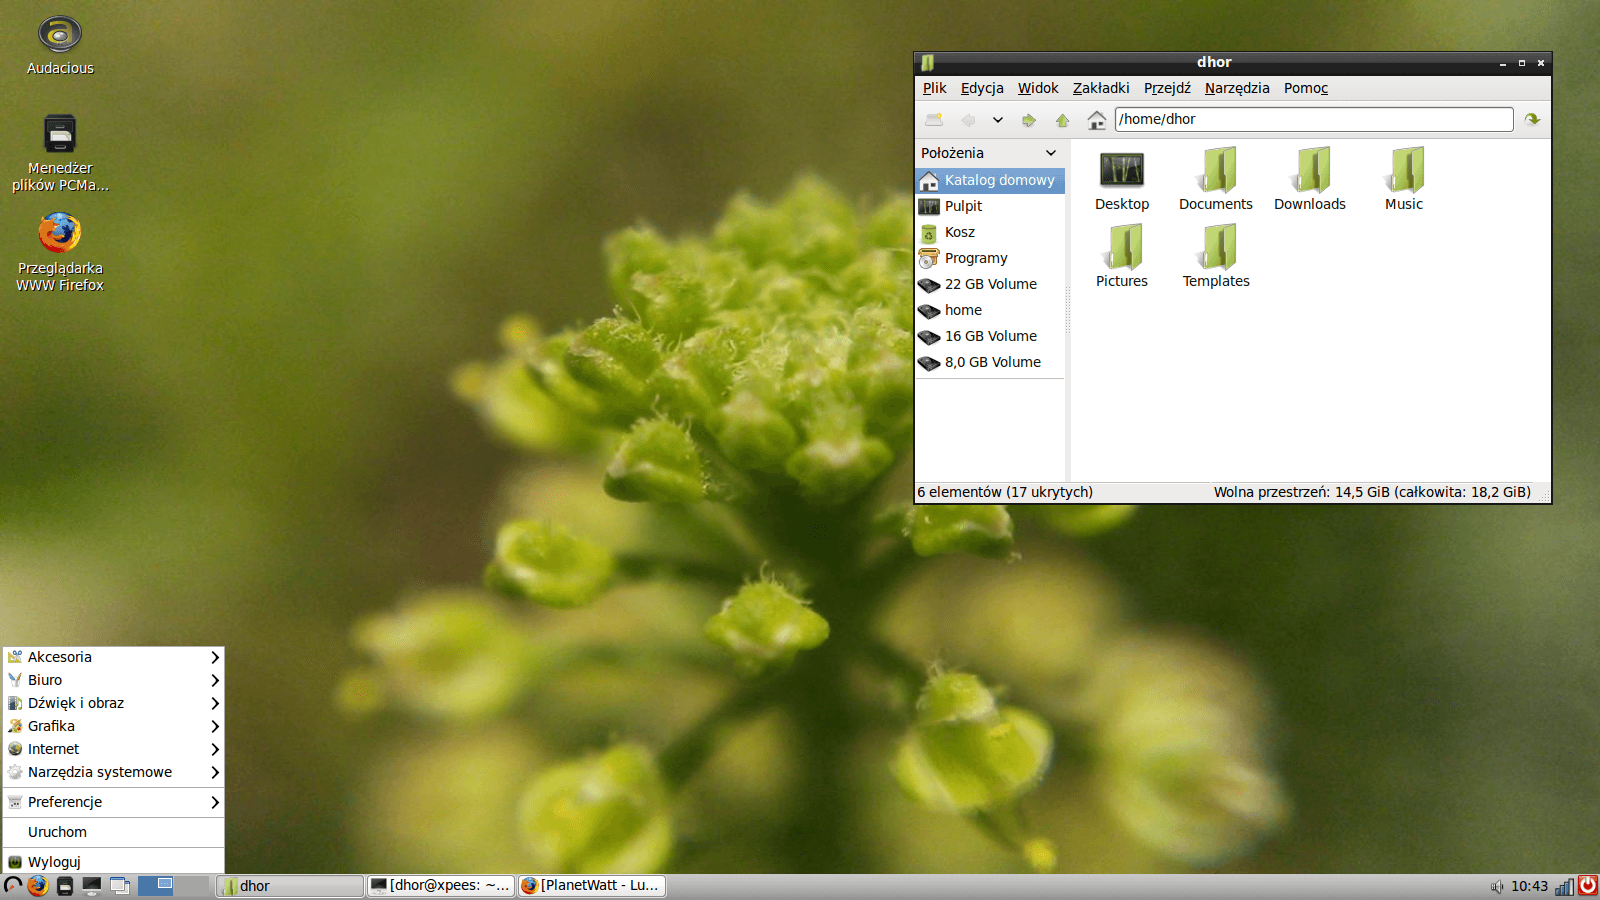Go forward using the toolbar forward arrow
Image resolution: width=1600 pixels, height=900 pixels.
pyautogui.click(x=1029, y=120)
